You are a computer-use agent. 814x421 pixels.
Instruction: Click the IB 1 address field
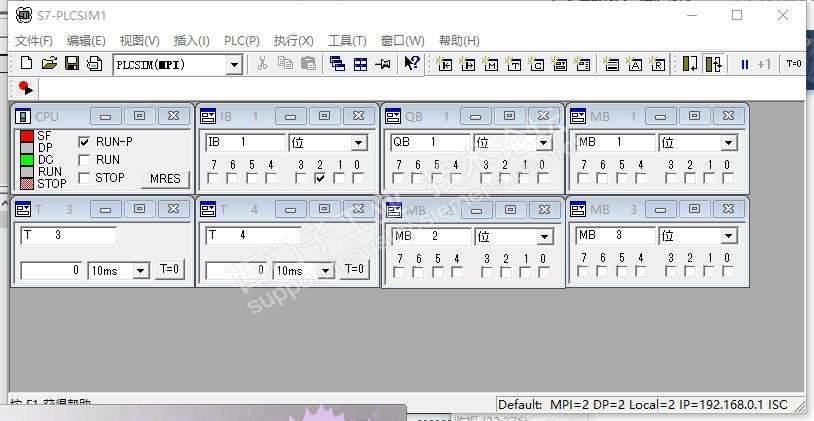click(x=246, y=142)
